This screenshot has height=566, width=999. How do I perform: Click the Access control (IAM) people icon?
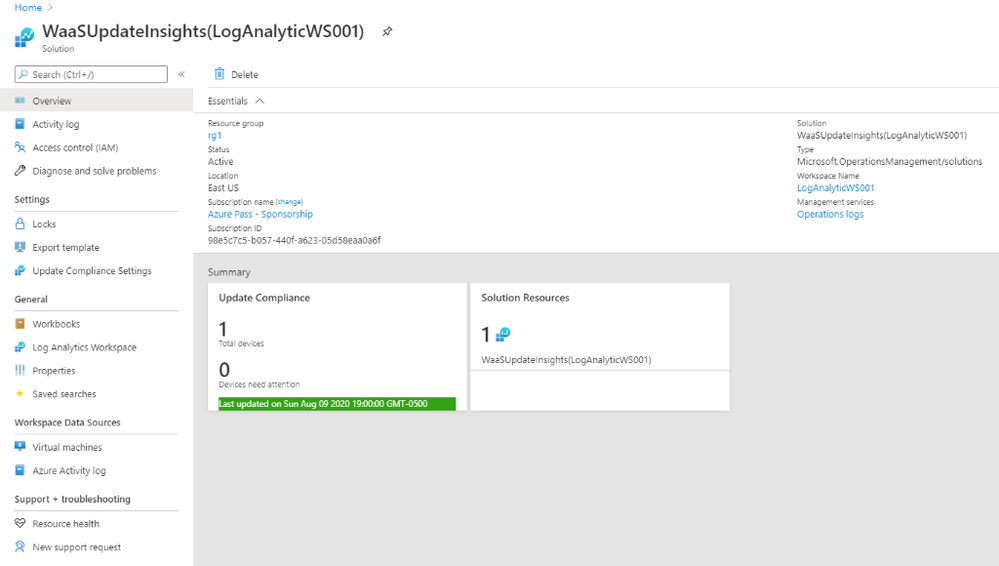(x=20, y=147)
